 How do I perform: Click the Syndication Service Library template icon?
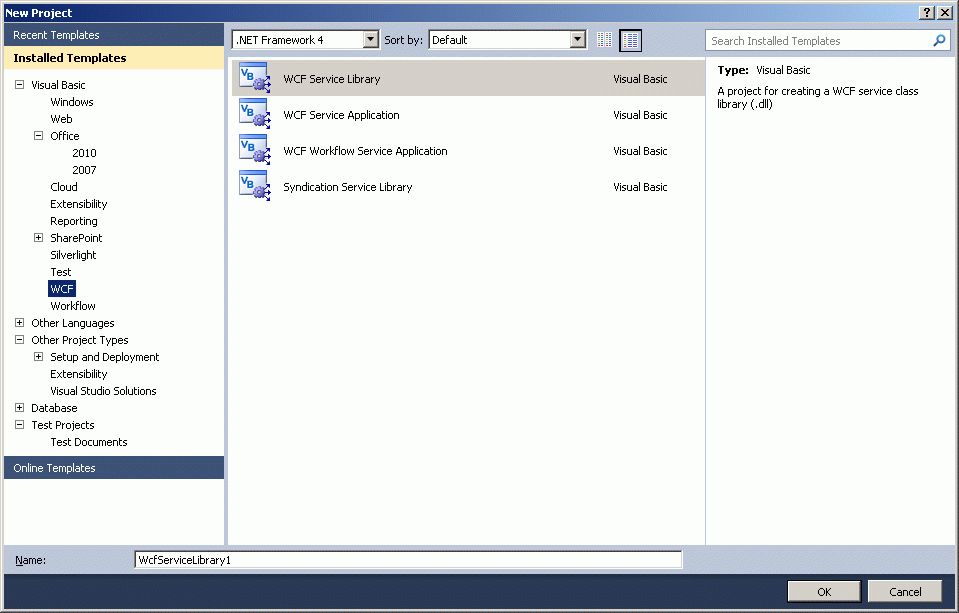tap(254, 186)
